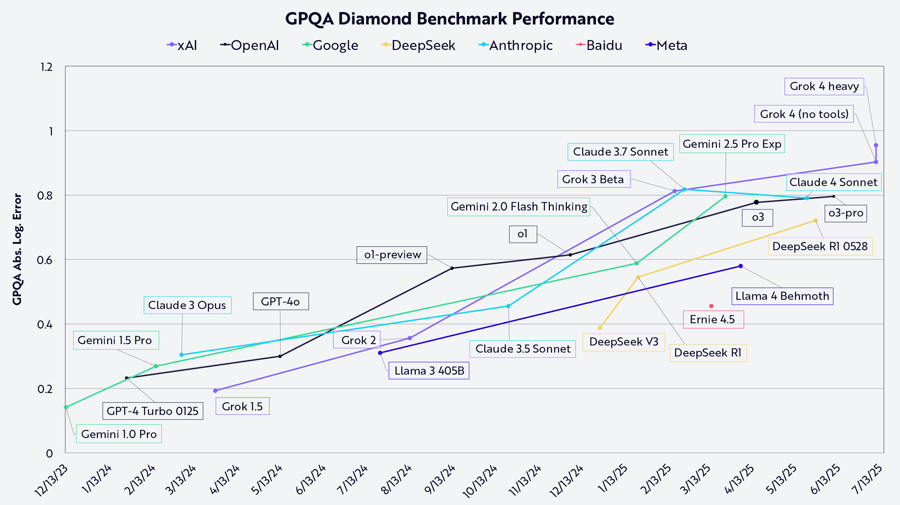Click the Claude 3.7 Sonnet label
The height and width of the screenshot is (505, 900).
click(x=620, y=152)
